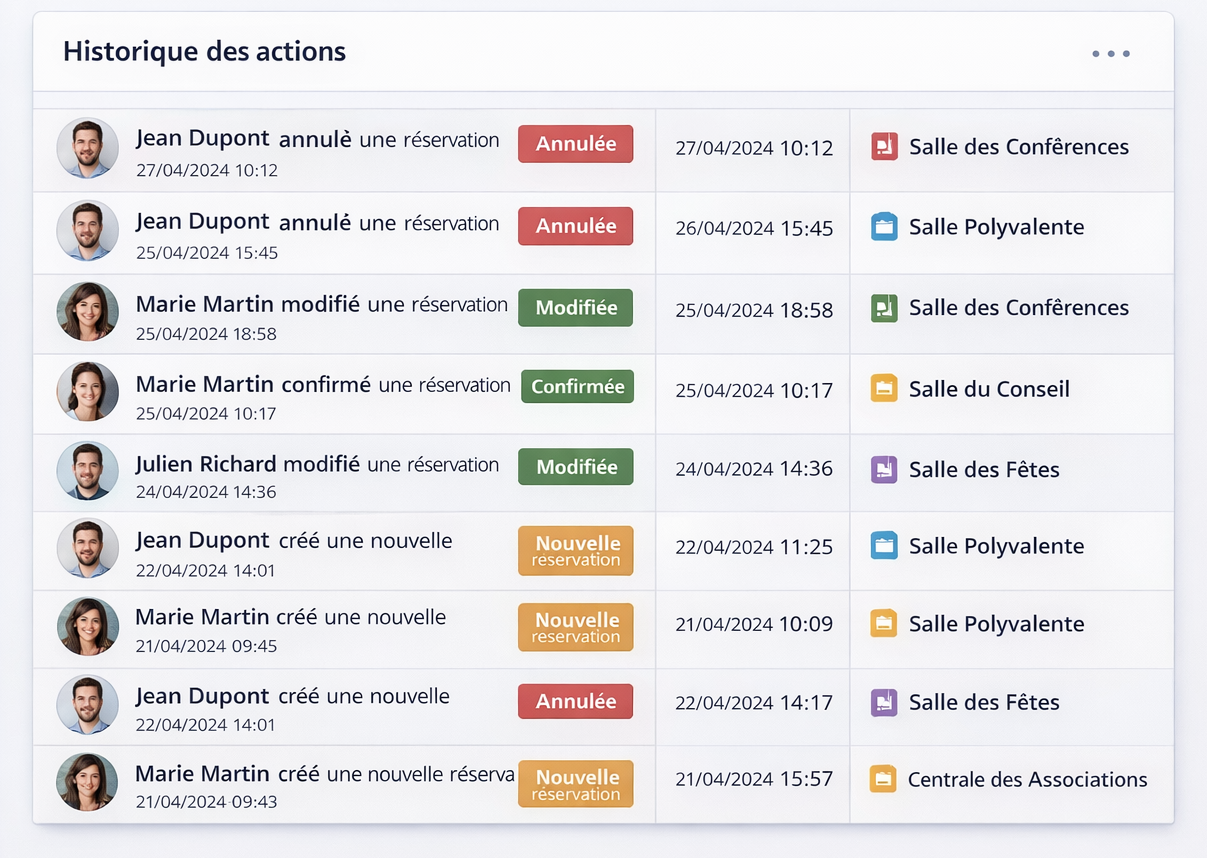Click the Annulée status badge on the top row
This screenshot has width=1207, height=858.
[575, 144]
